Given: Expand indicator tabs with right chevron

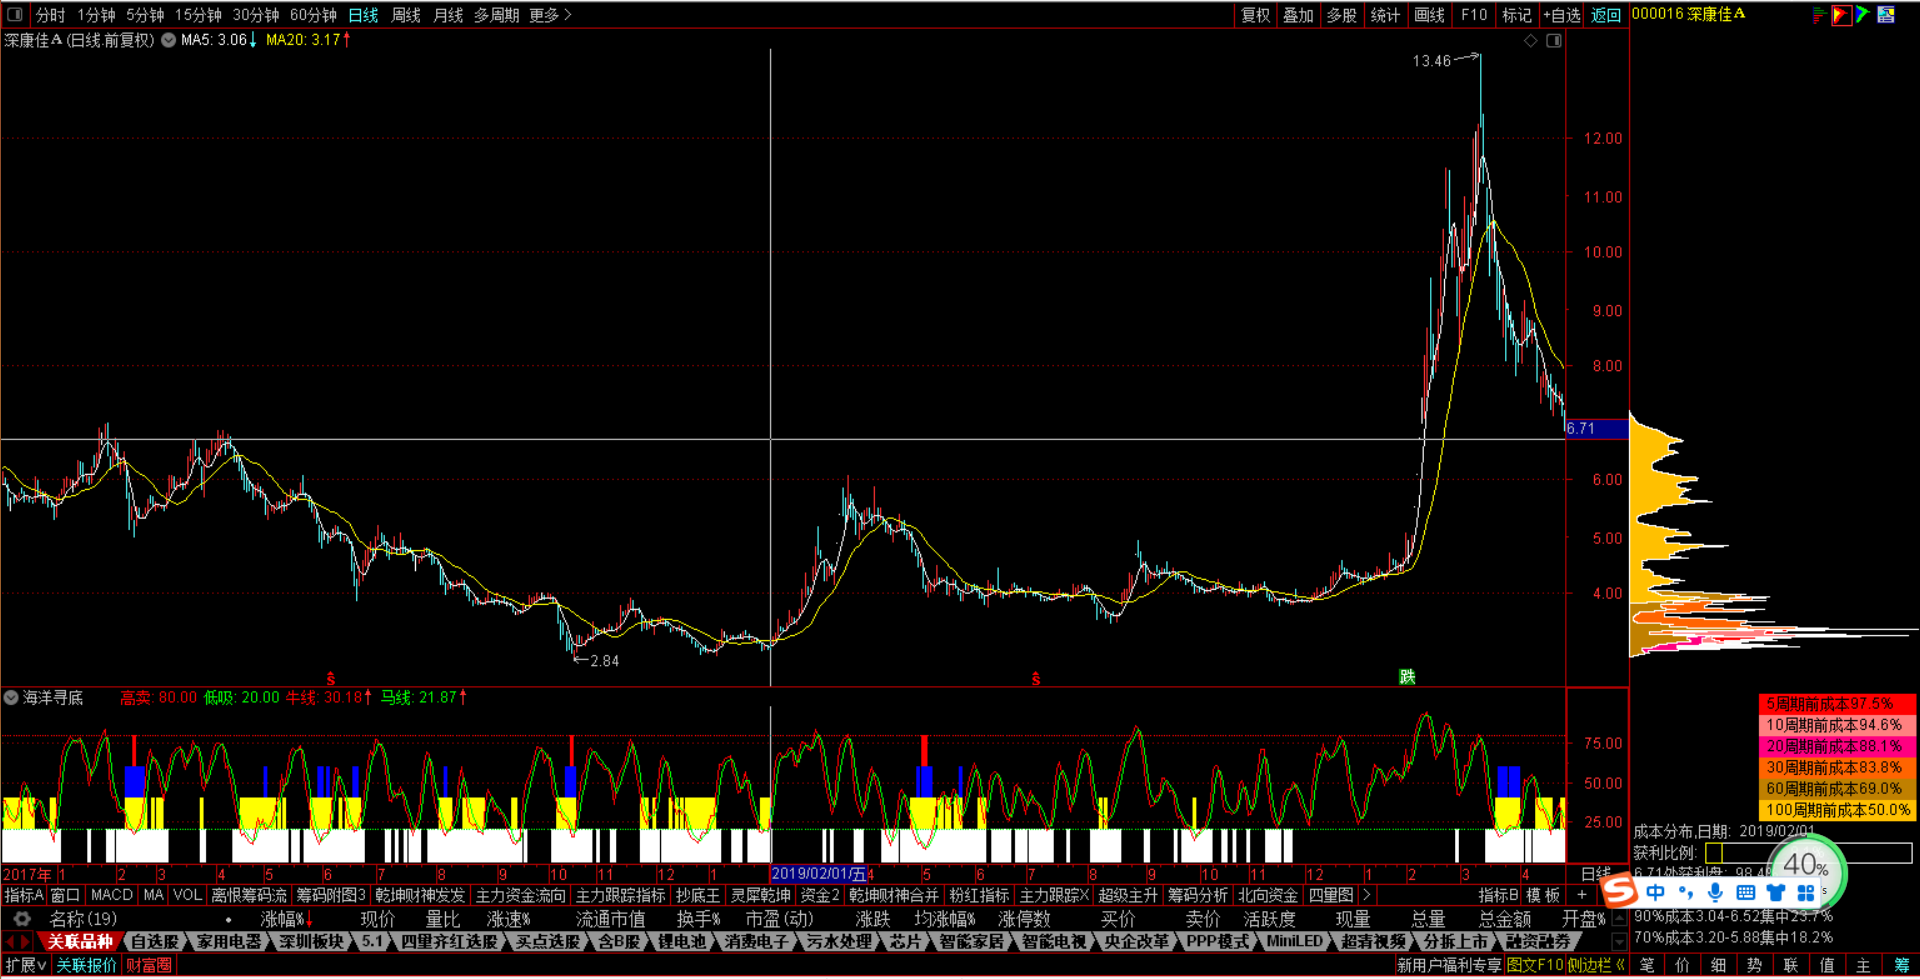Looking at the screenshot, I should 1366,895.
